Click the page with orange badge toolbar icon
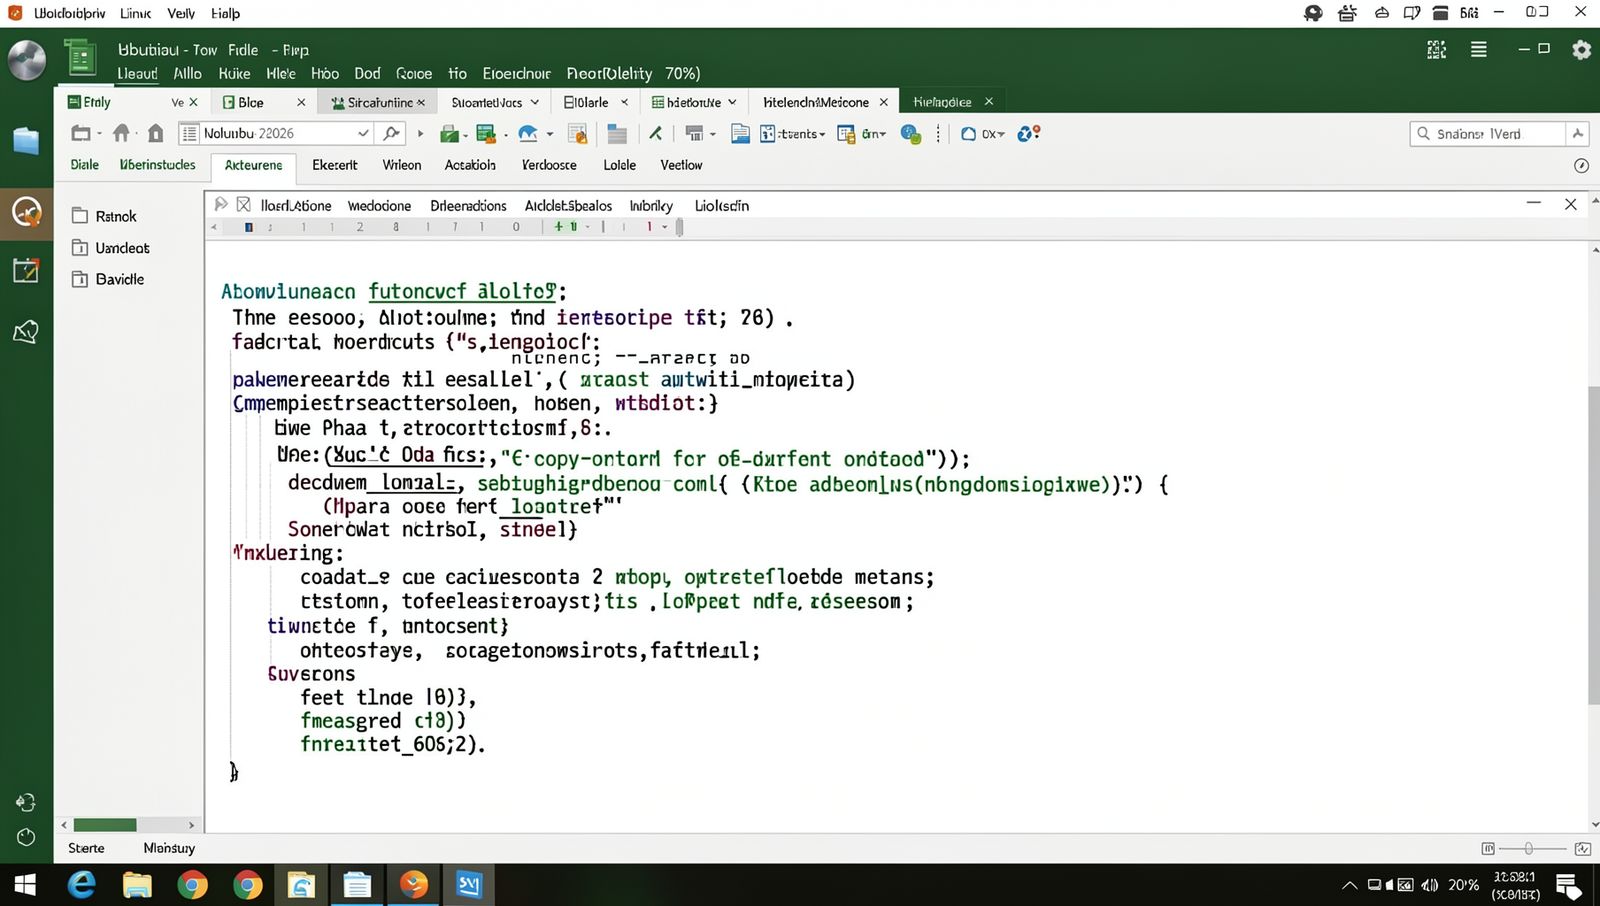Image resolution: width=1600 pixels, height=906 pixels. (x=577, y=133)
